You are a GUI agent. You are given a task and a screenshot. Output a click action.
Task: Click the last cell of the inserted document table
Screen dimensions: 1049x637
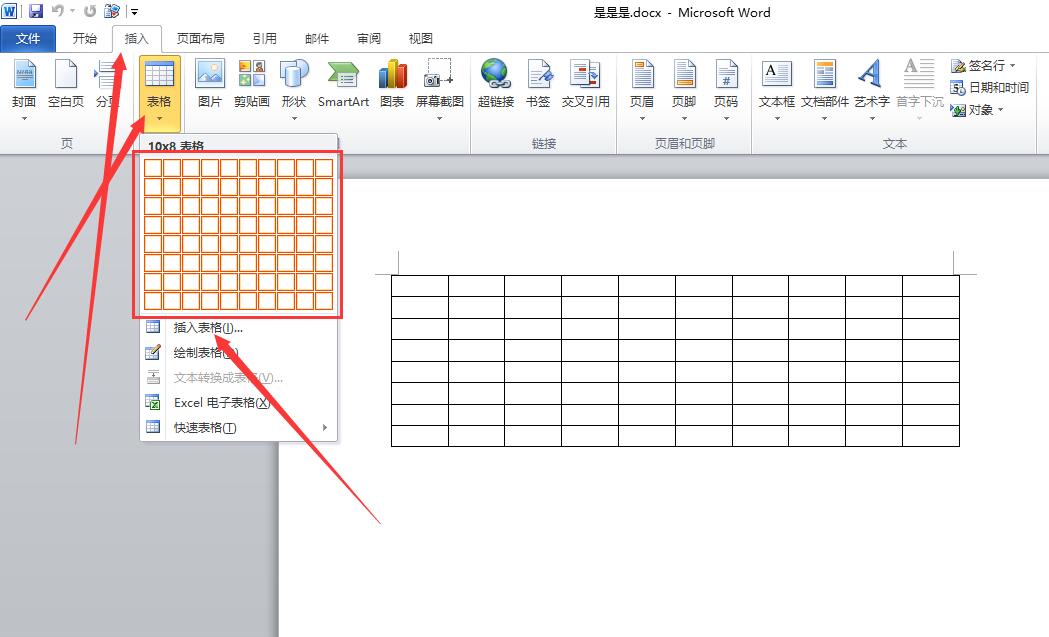click(931, 436)
